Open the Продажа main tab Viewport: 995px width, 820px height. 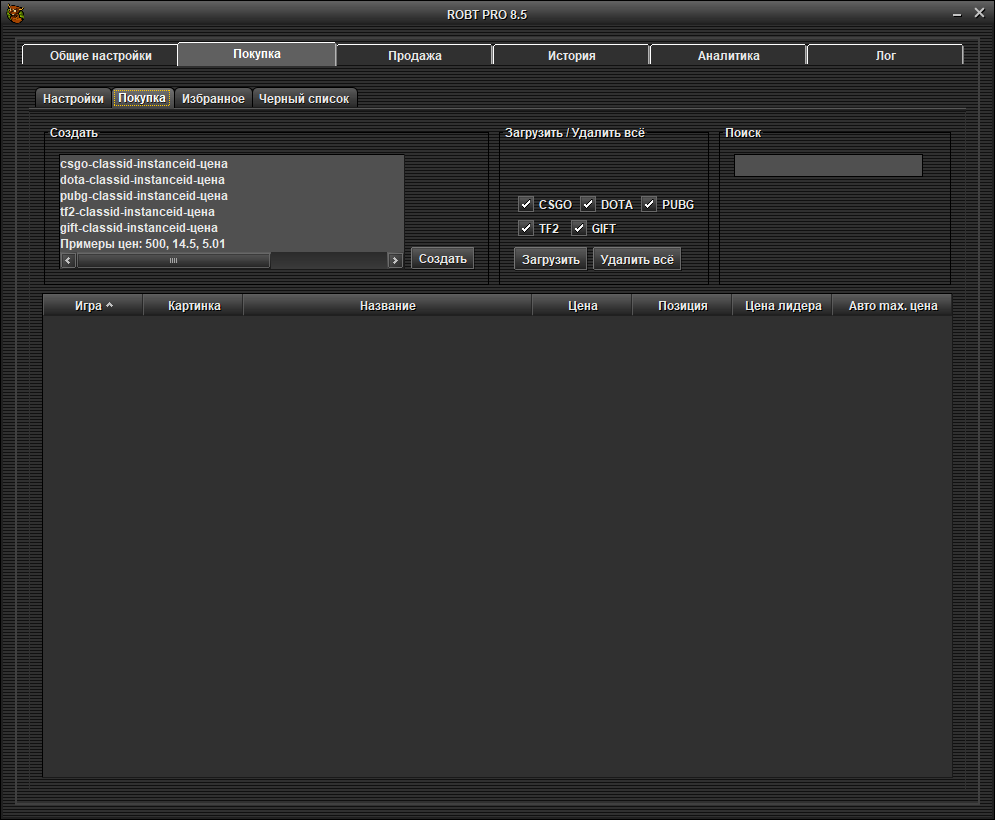[x=414, y=56]
